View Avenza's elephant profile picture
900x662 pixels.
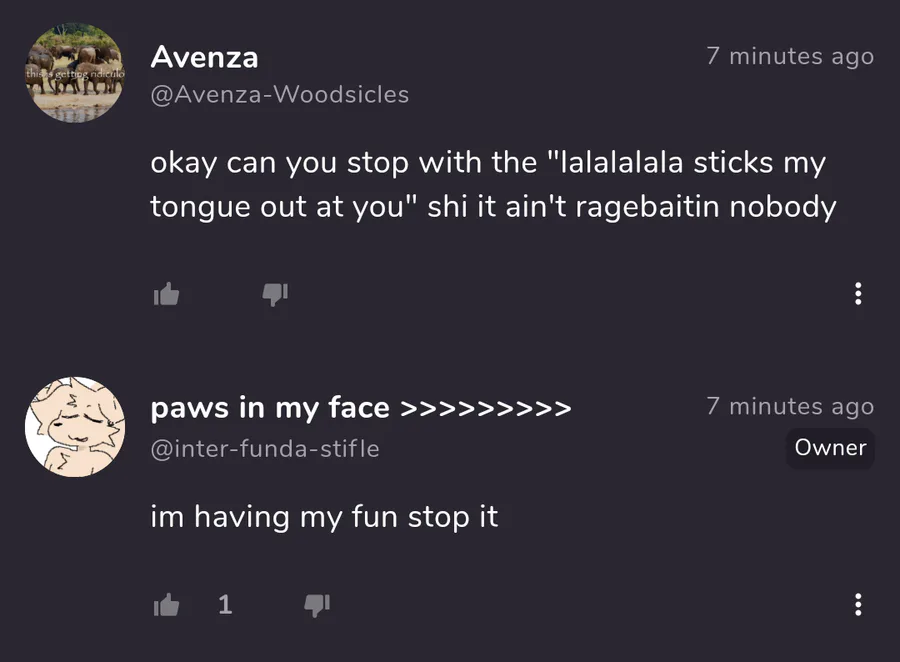(74, 73)
